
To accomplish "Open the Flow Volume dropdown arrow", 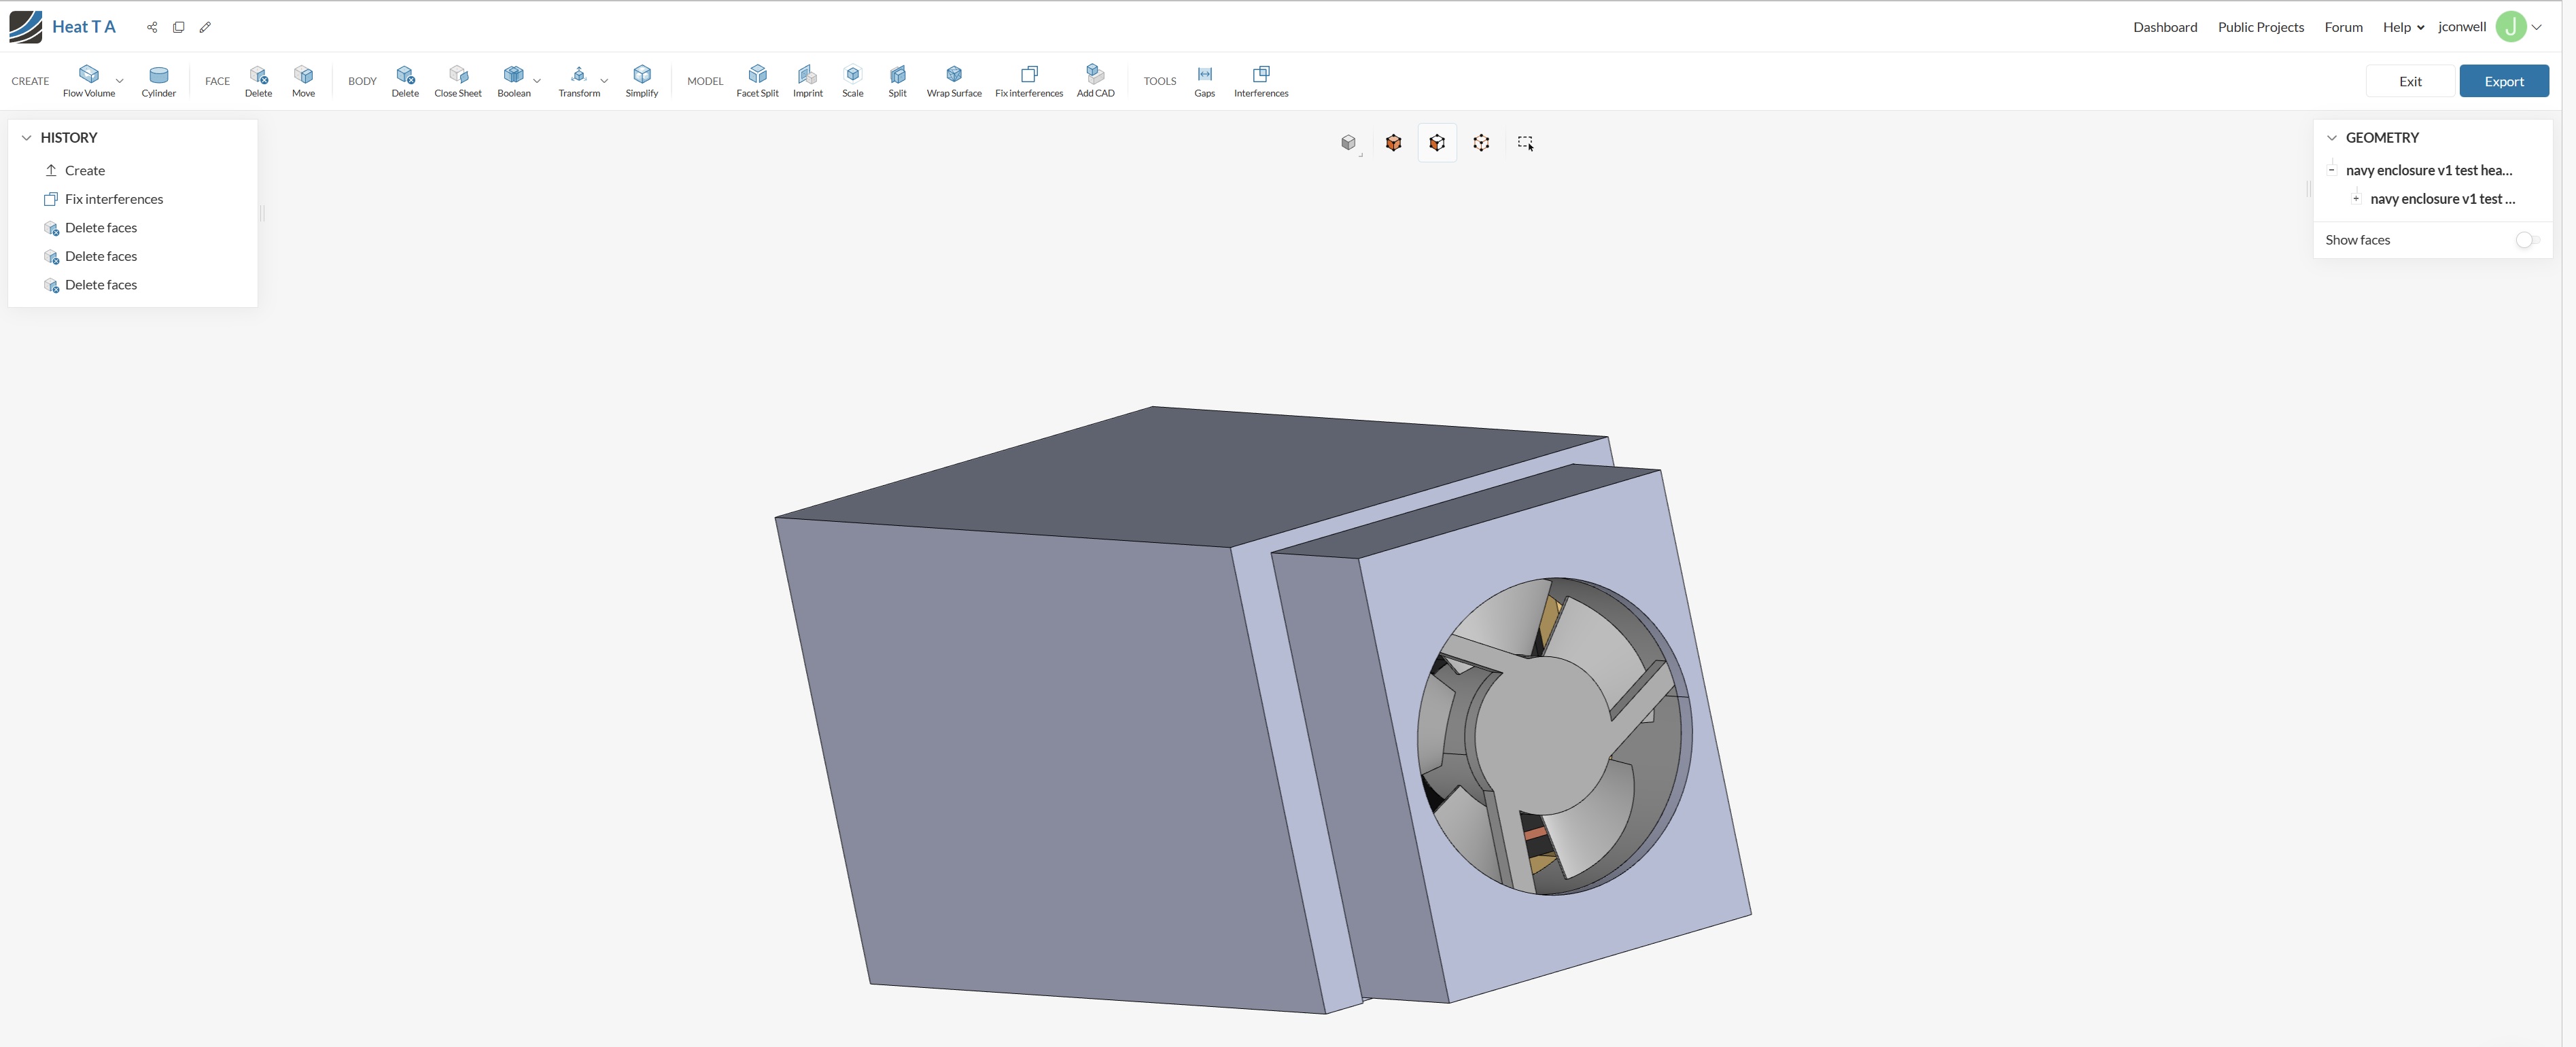I will coord(120,81).
